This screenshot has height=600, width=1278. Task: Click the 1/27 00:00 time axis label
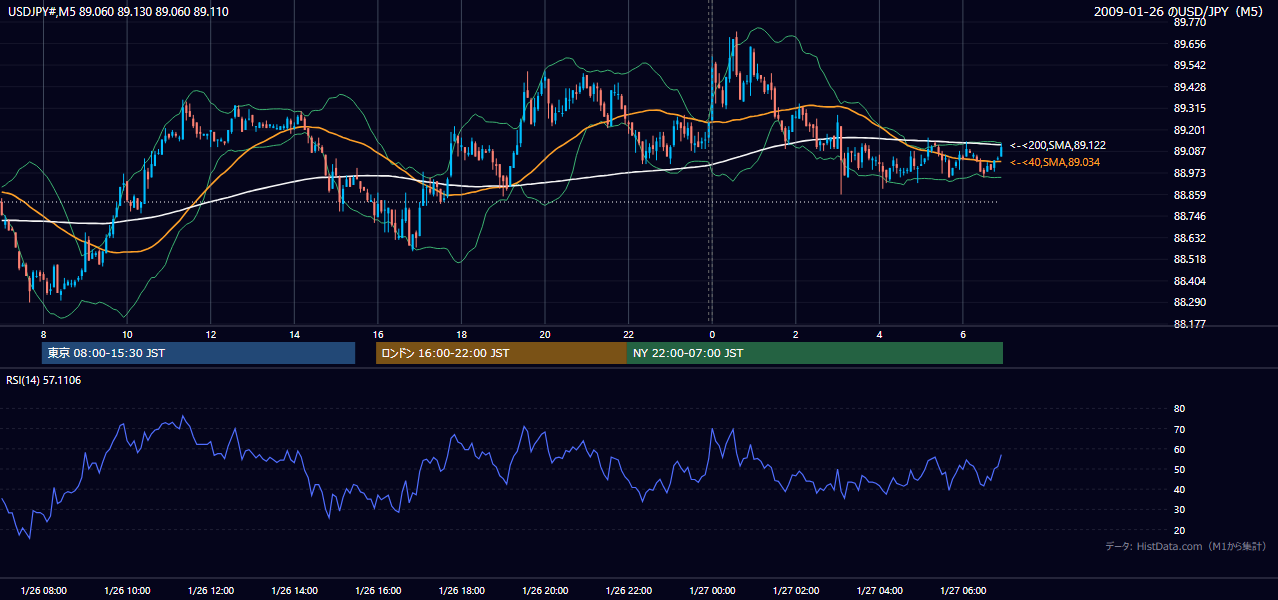711,591
